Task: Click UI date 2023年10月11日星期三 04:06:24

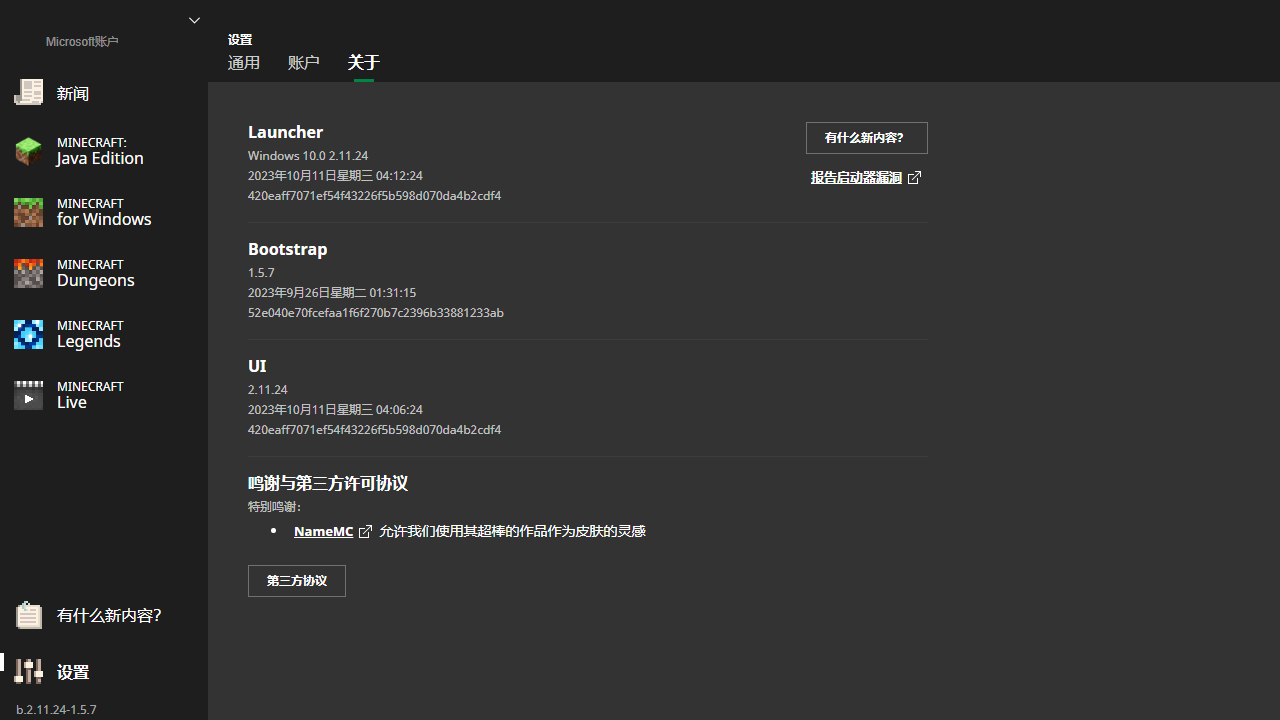Action: tap(335, 410)
